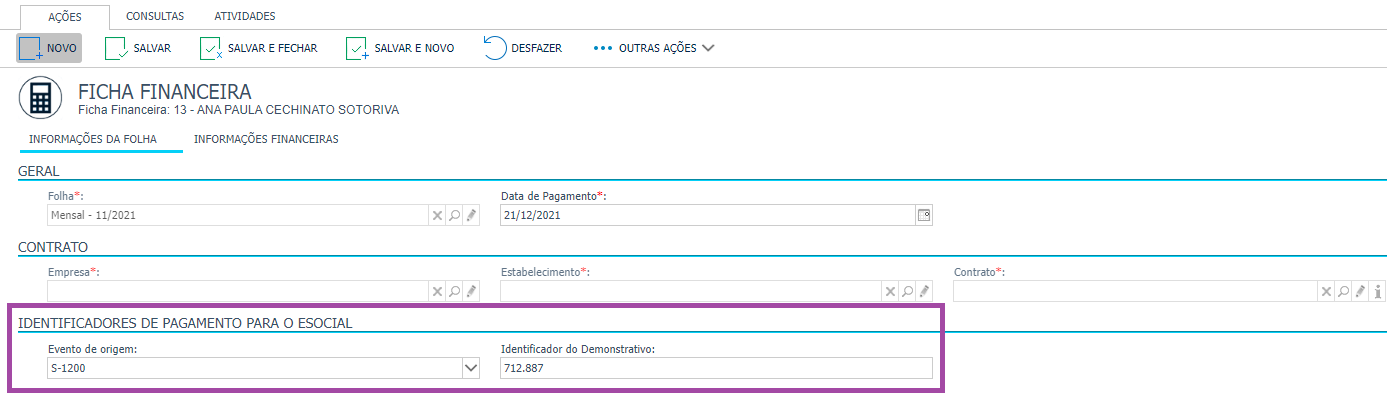Click Salvar e Fechar
Image resolution: width=1387 pixels, height=403 pixels.
(x=259, y=48)
